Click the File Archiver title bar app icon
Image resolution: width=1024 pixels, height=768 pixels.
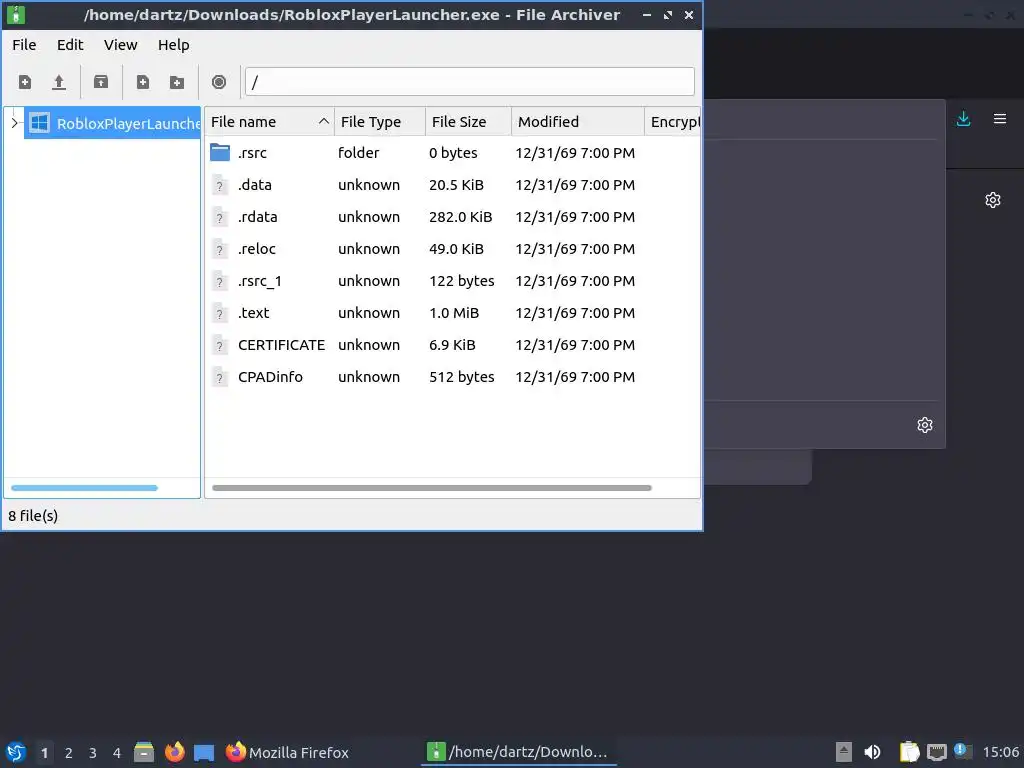(x=16, y=14)
